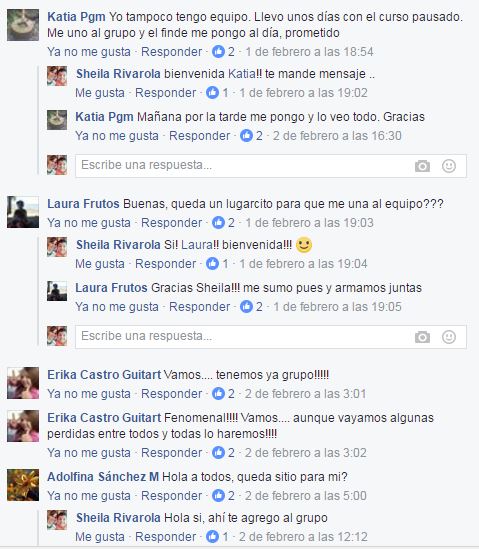479x549 pixels.
Task: Reply to Adolfina Sánchez M's comment
Action: coord(172,496)
